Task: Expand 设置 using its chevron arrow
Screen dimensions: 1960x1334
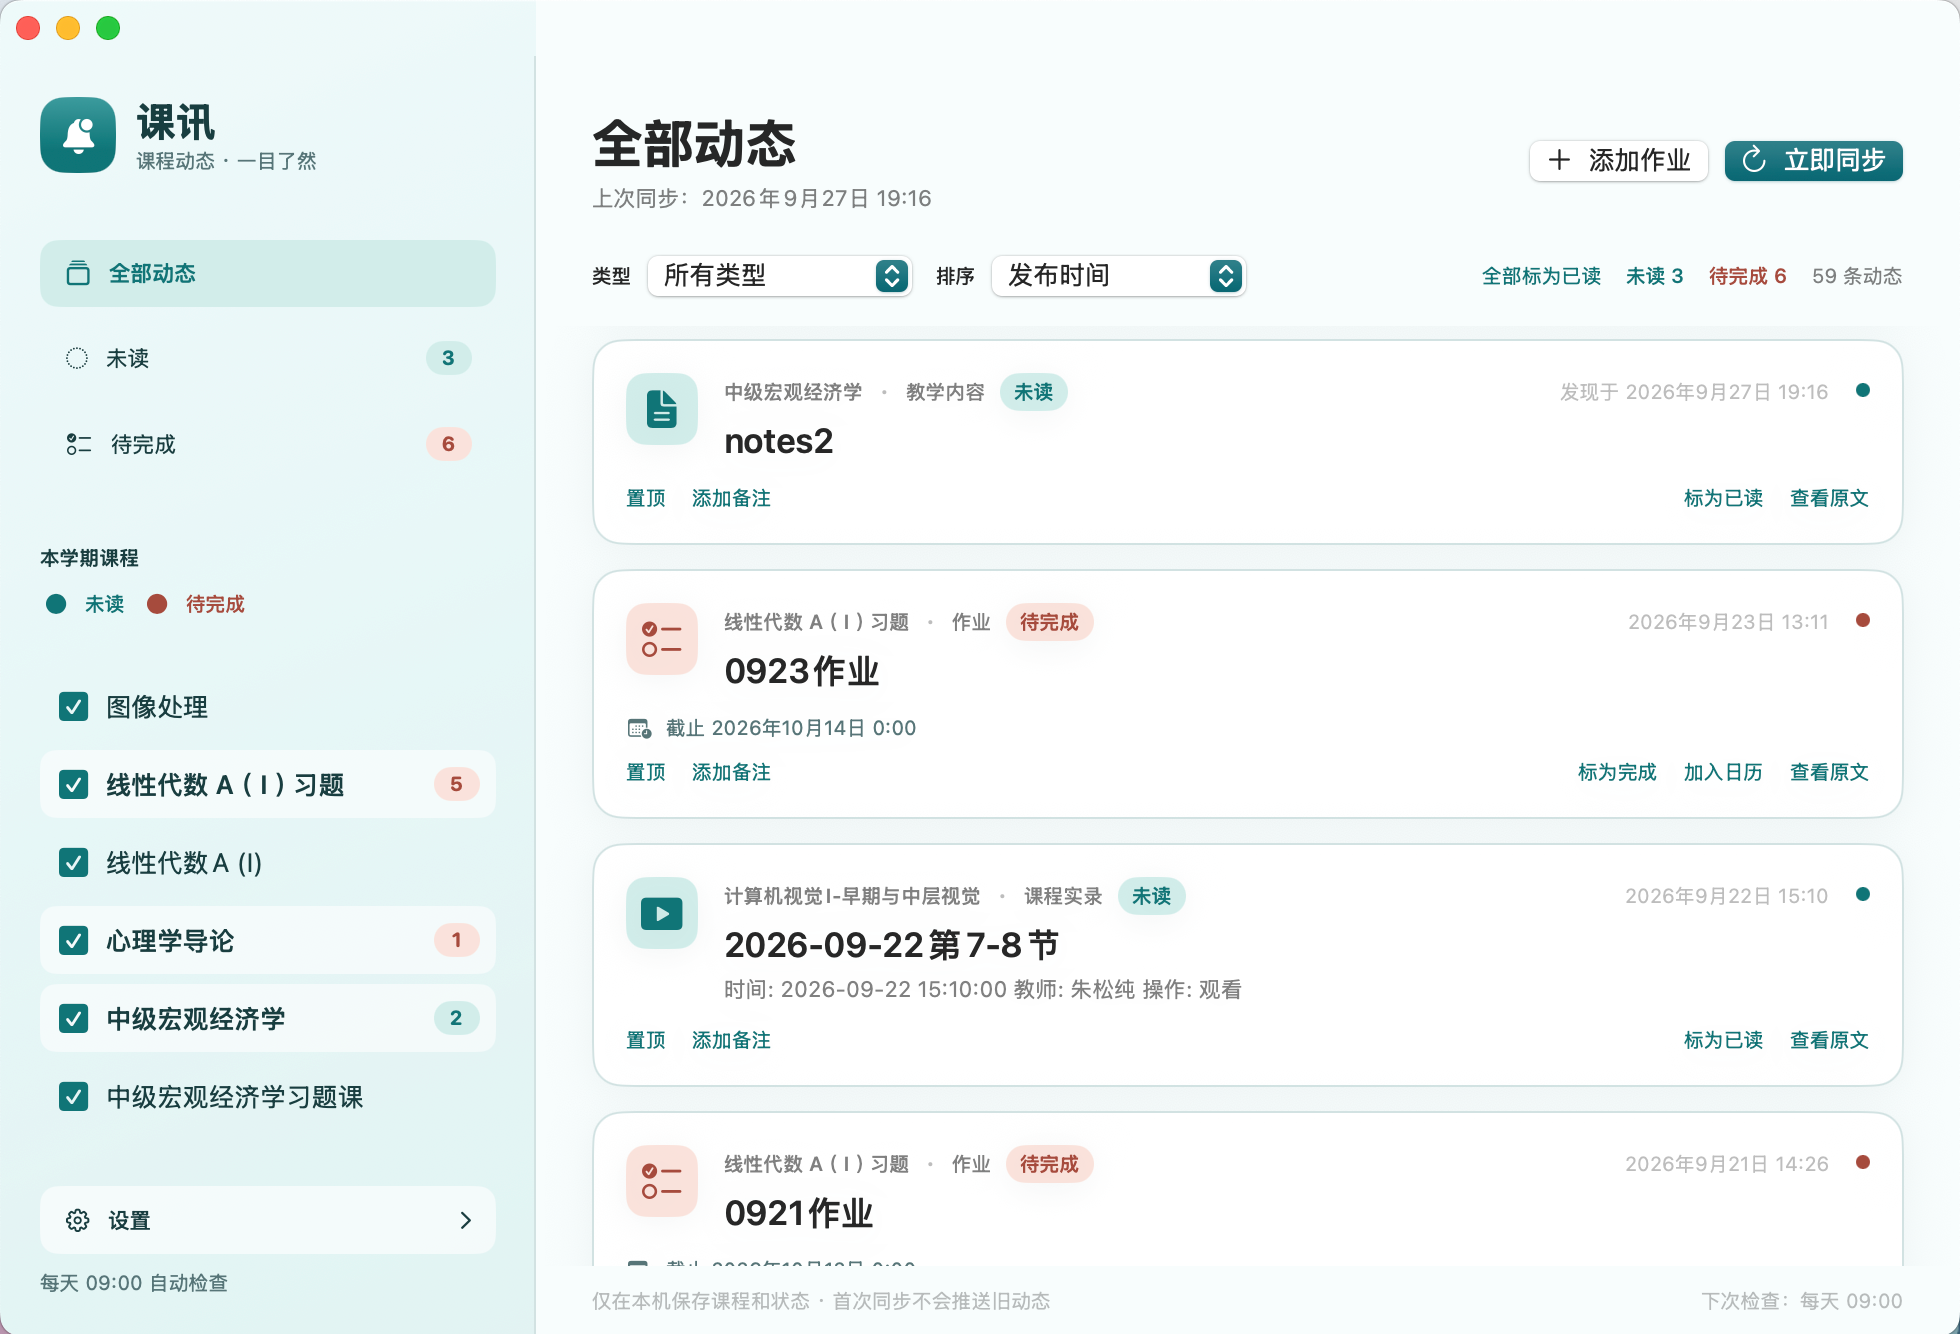Action: pyautogui.click(x=465, y=1220)
